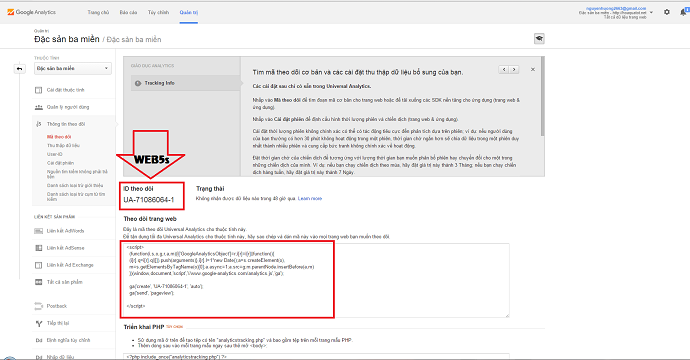The width and height of the screenshot is (690, 360).
Task: Click the account email at top right
Action: 616,8
